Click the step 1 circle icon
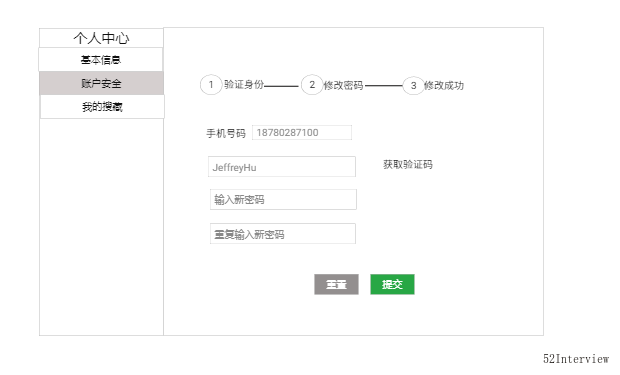The image size is (620, 375). point(211,85)
